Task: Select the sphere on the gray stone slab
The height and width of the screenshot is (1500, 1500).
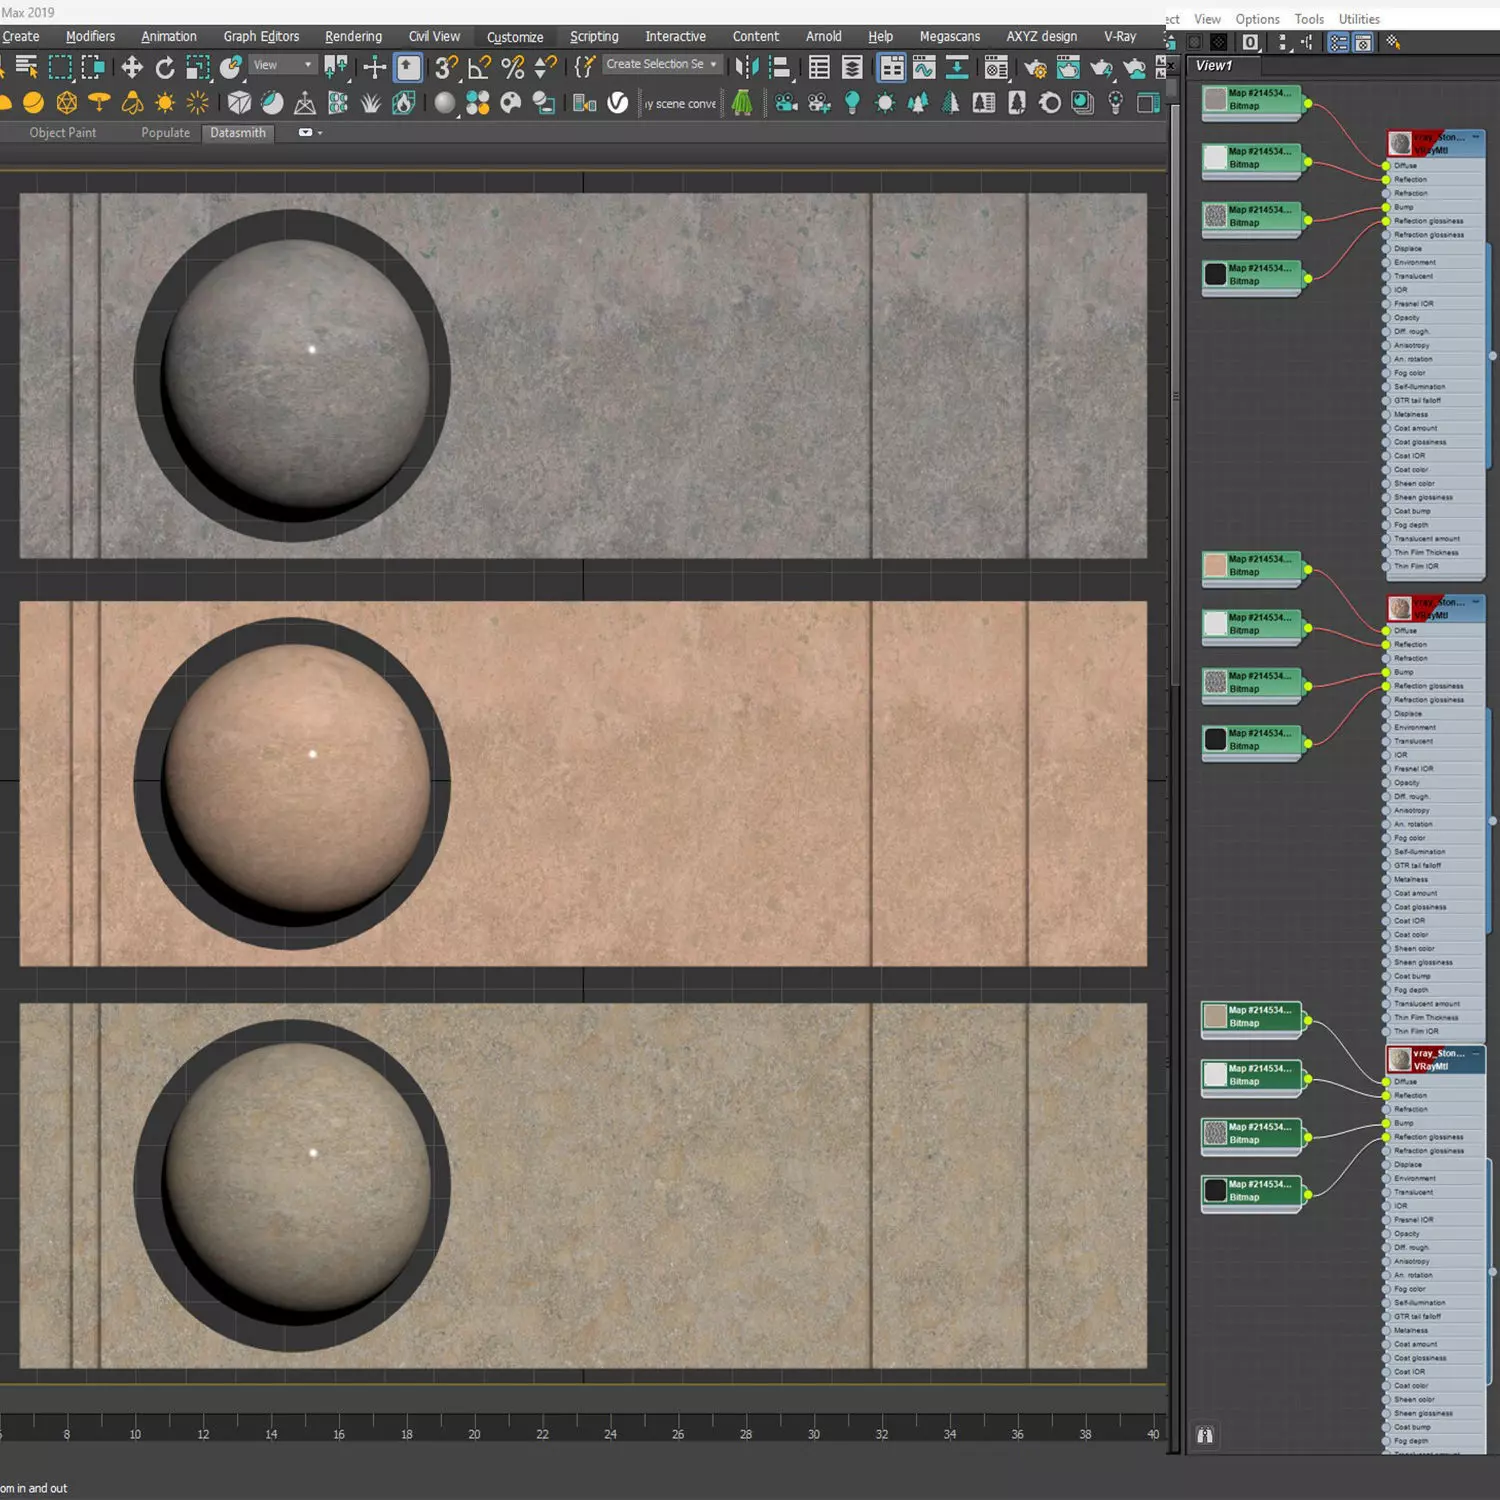Action: 297,374
